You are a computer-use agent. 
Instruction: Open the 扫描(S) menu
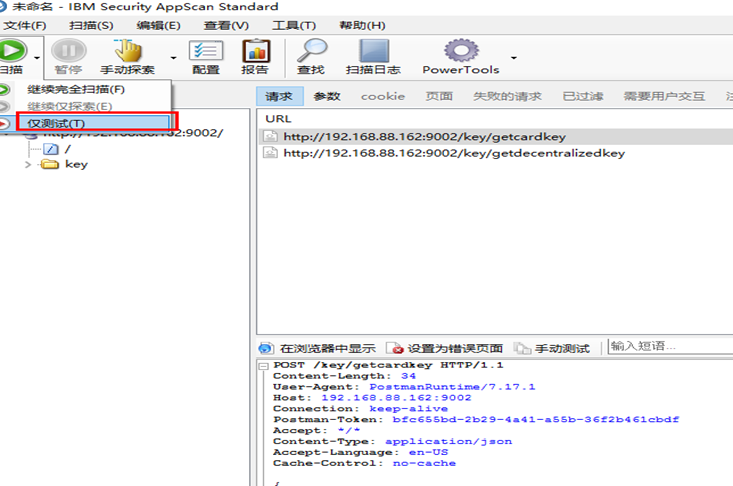(x=91, y=25)
